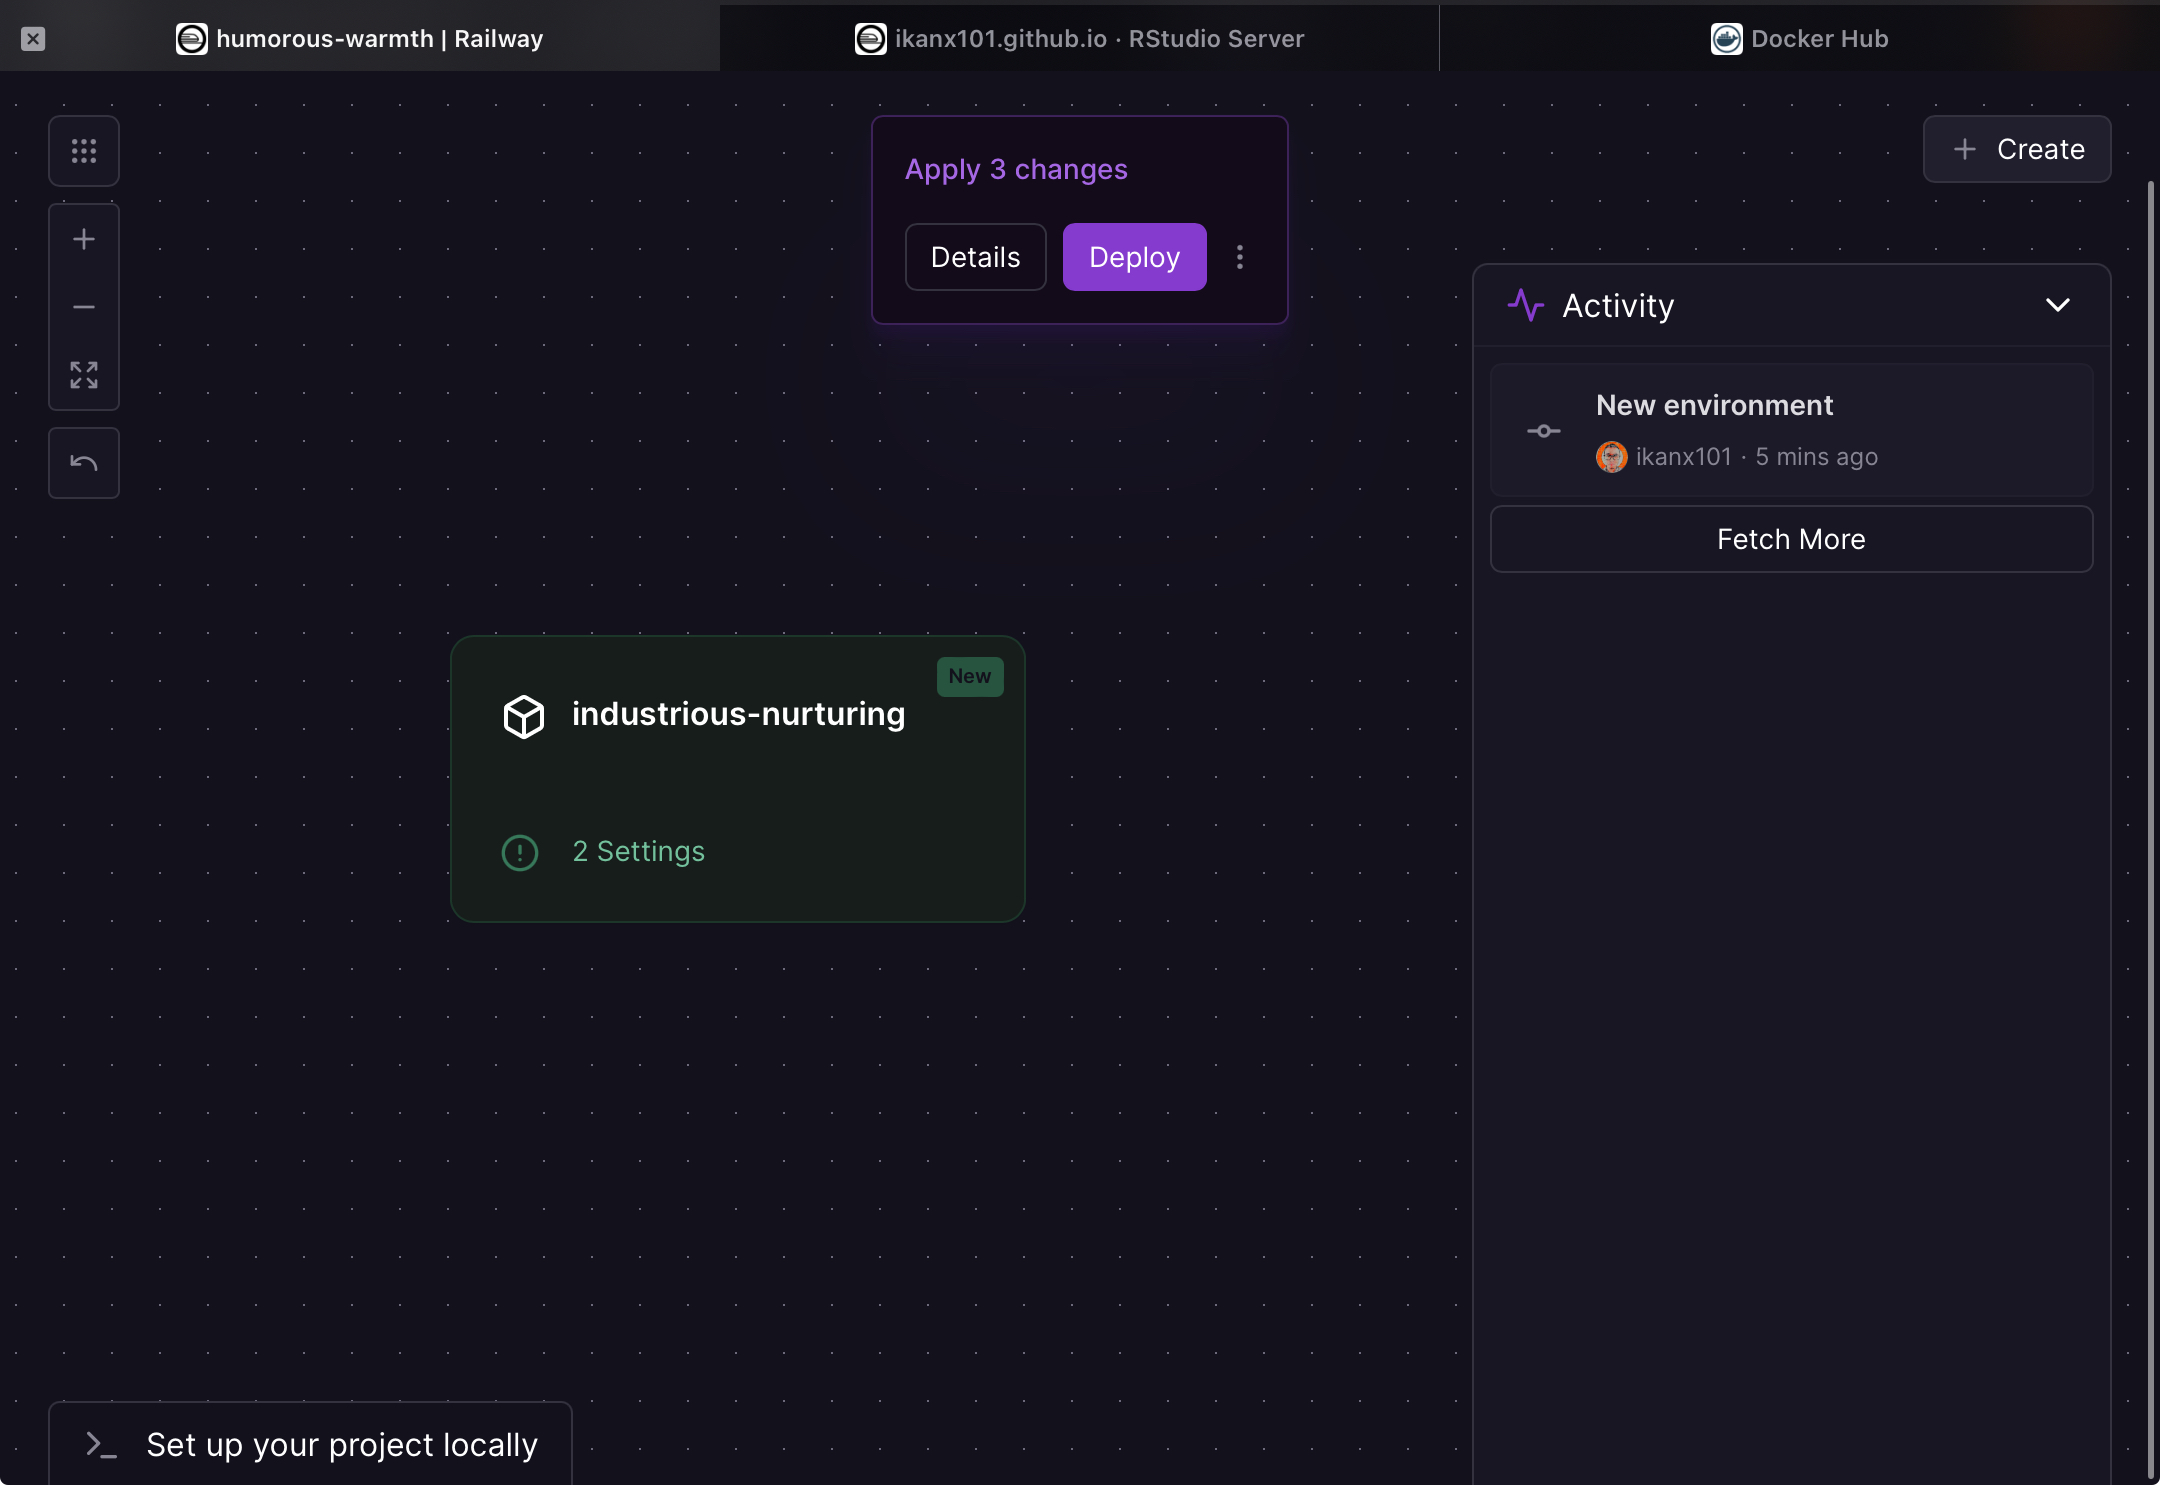The height and width of the screenshot is (1485, 2160).
Task: Fit canvas to view with expand arrows icon
Action: pyautogui.click(x=84, y=375)
